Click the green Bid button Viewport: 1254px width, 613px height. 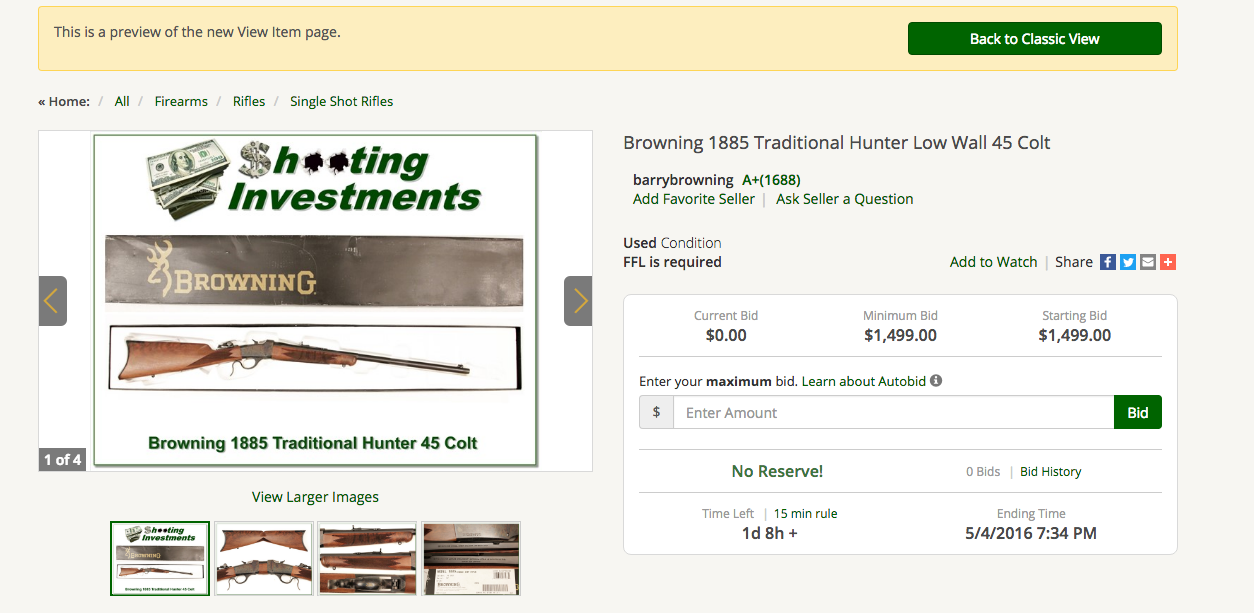tap(1138, 412)
